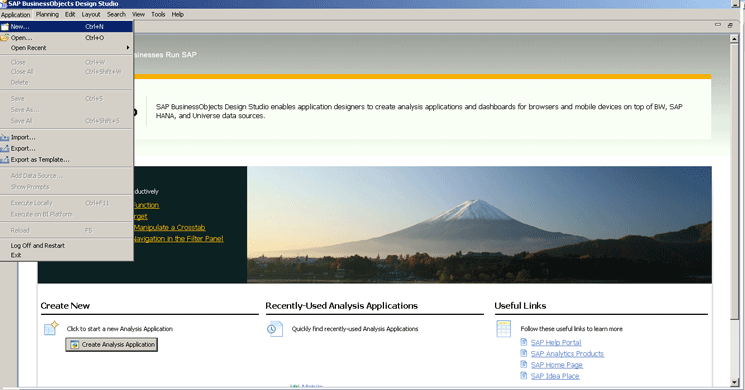Select Import... menu entry
This screenshot has width=745, height=390.
tap(67, 137)
